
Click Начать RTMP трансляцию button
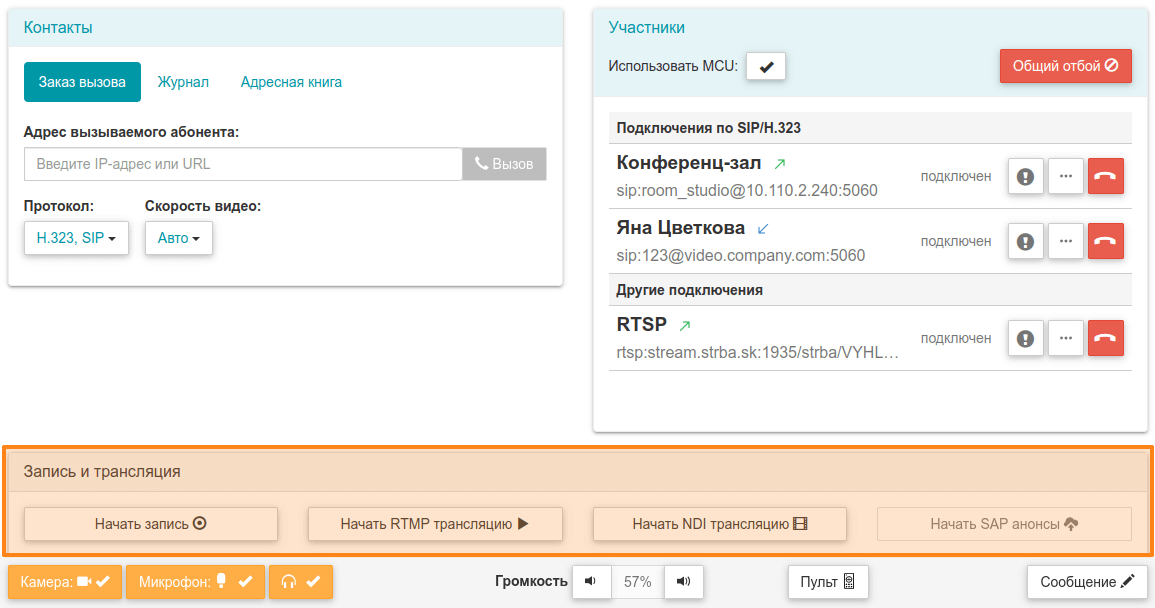click(435, 524)
